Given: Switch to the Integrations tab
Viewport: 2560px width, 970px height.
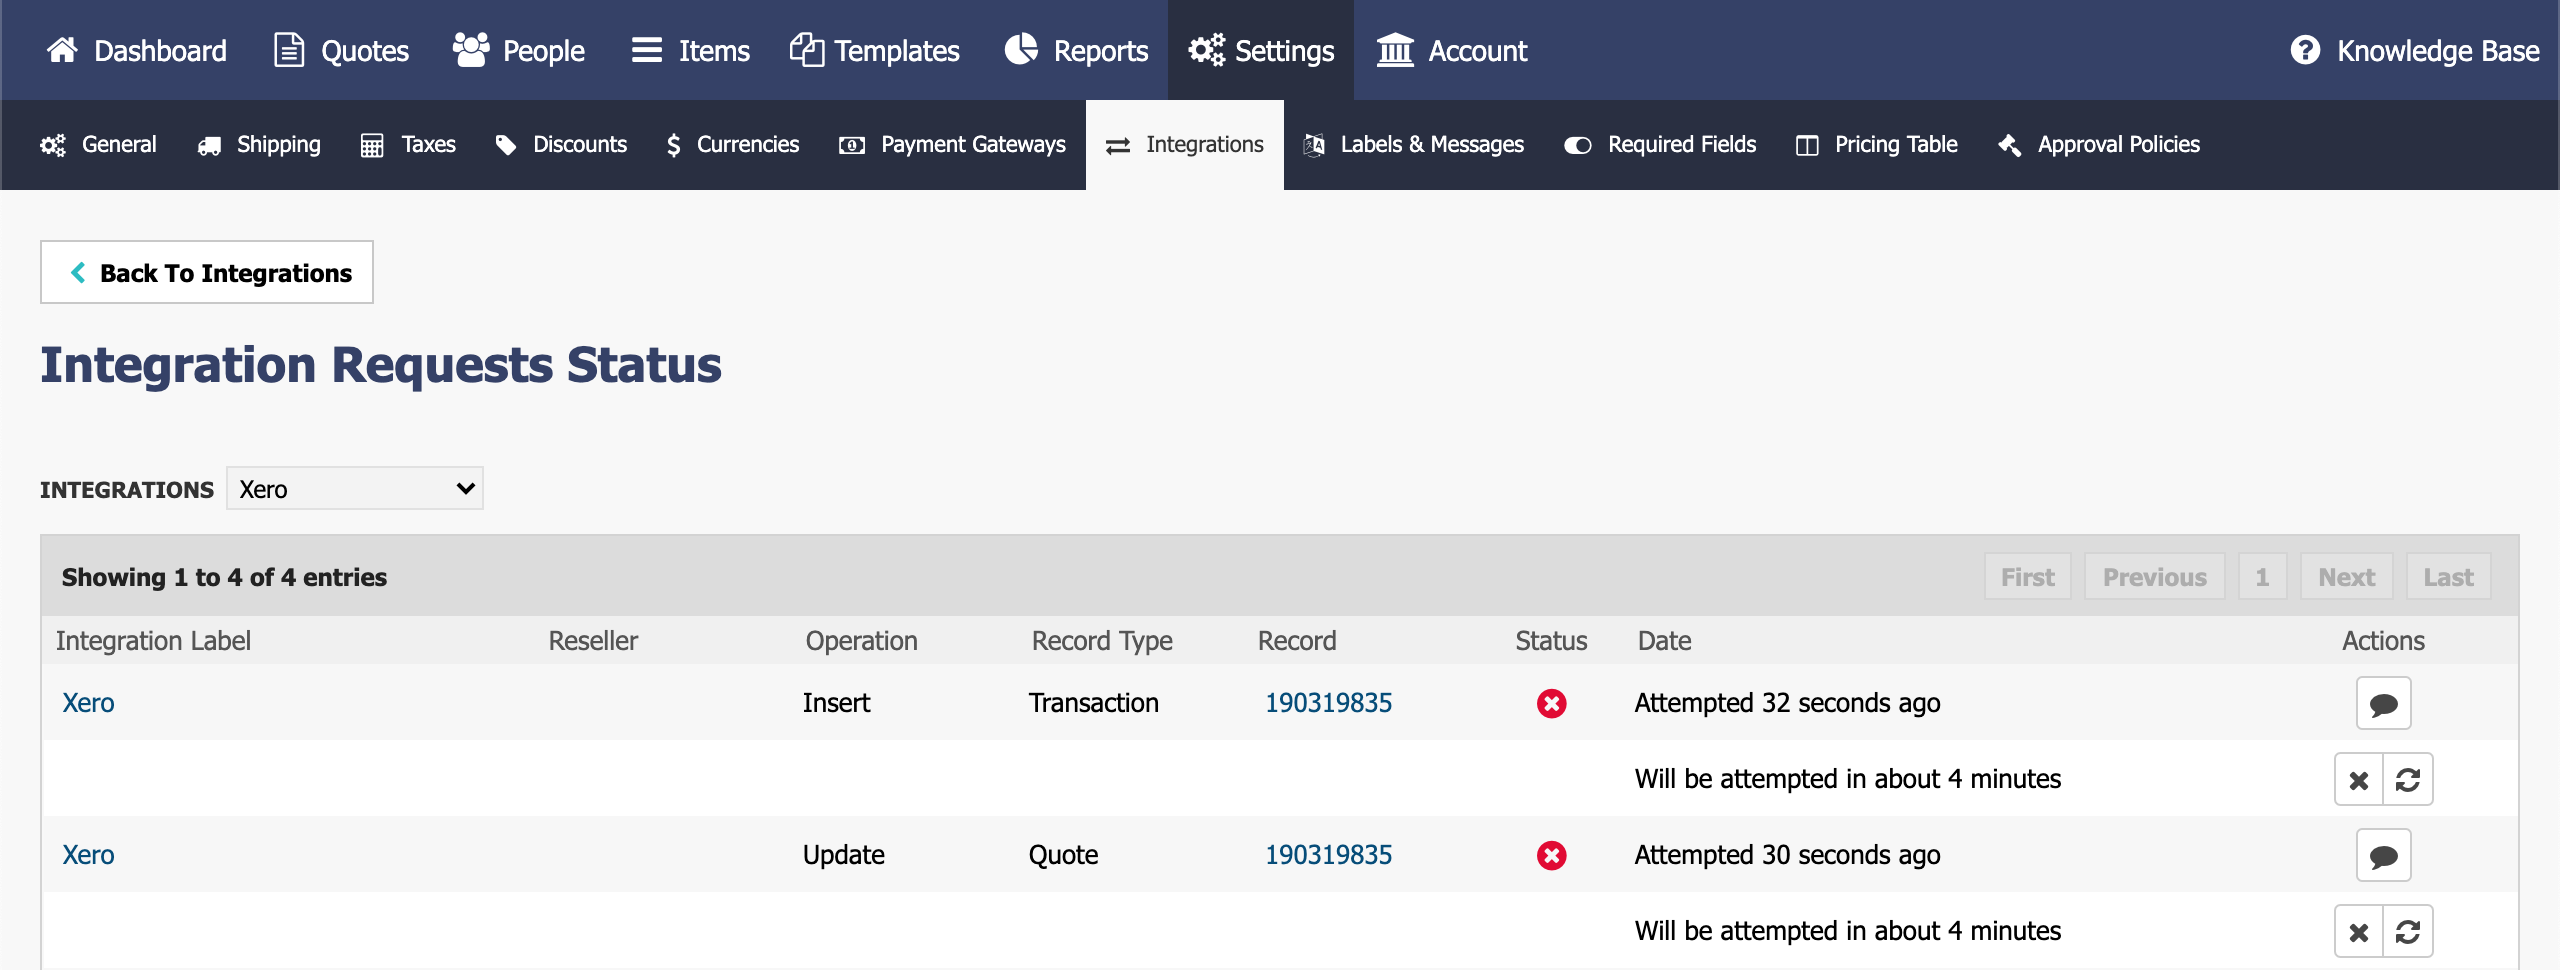Looking at the screenshot, I should coord(1185,145).
